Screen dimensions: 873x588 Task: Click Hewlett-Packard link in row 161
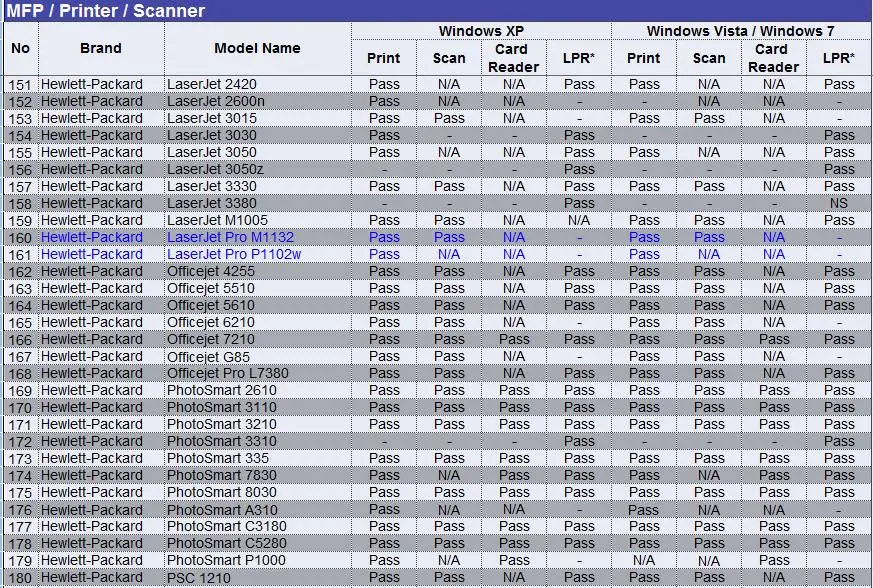pos(92,254)
